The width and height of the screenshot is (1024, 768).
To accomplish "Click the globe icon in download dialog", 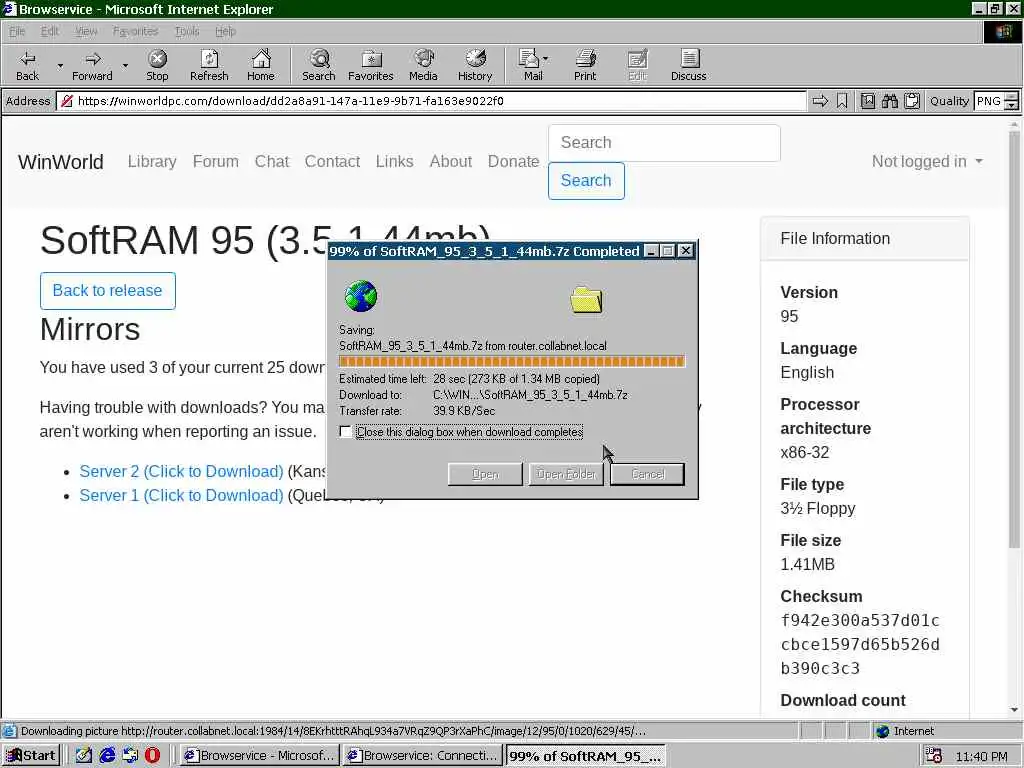I will click(x=360, y=296).
